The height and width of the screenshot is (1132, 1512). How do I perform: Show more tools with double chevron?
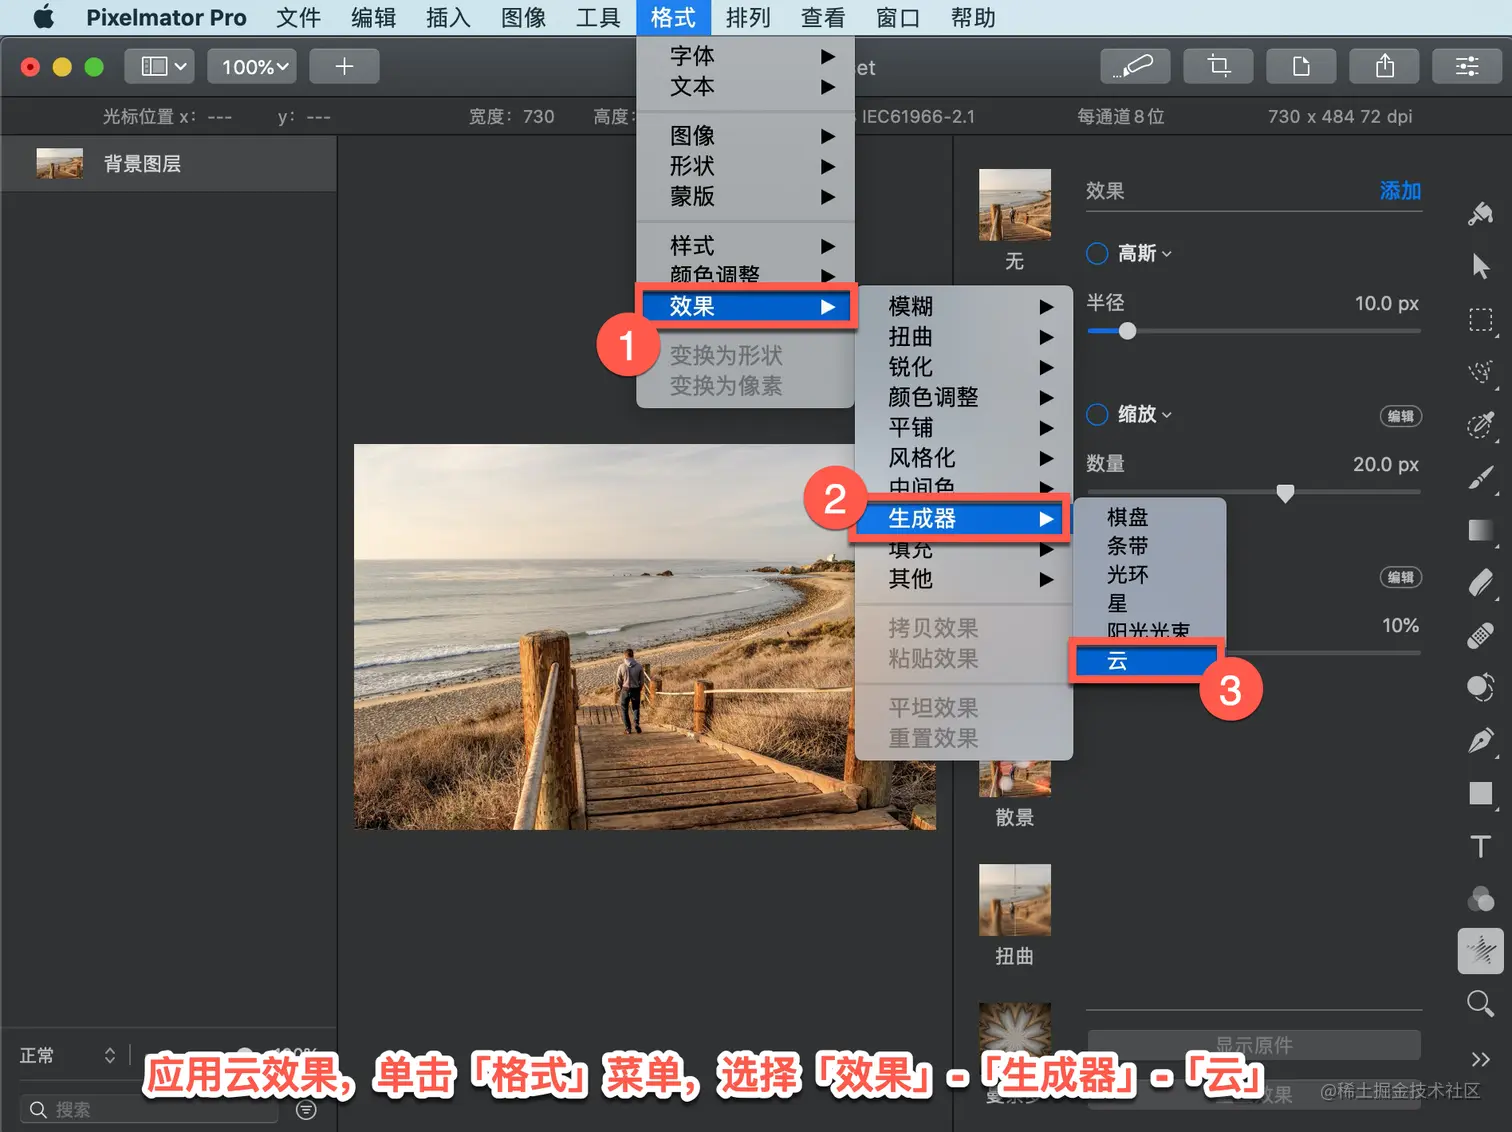1481,1059
